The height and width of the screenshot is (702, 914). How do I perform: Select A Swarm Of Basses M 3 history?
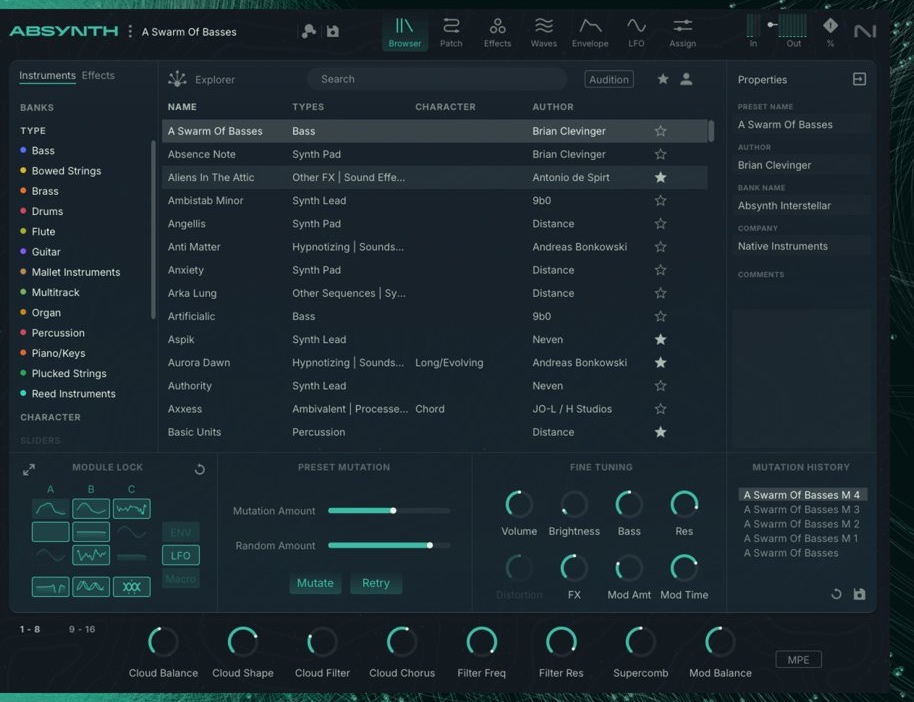click(x=801, y=510)
